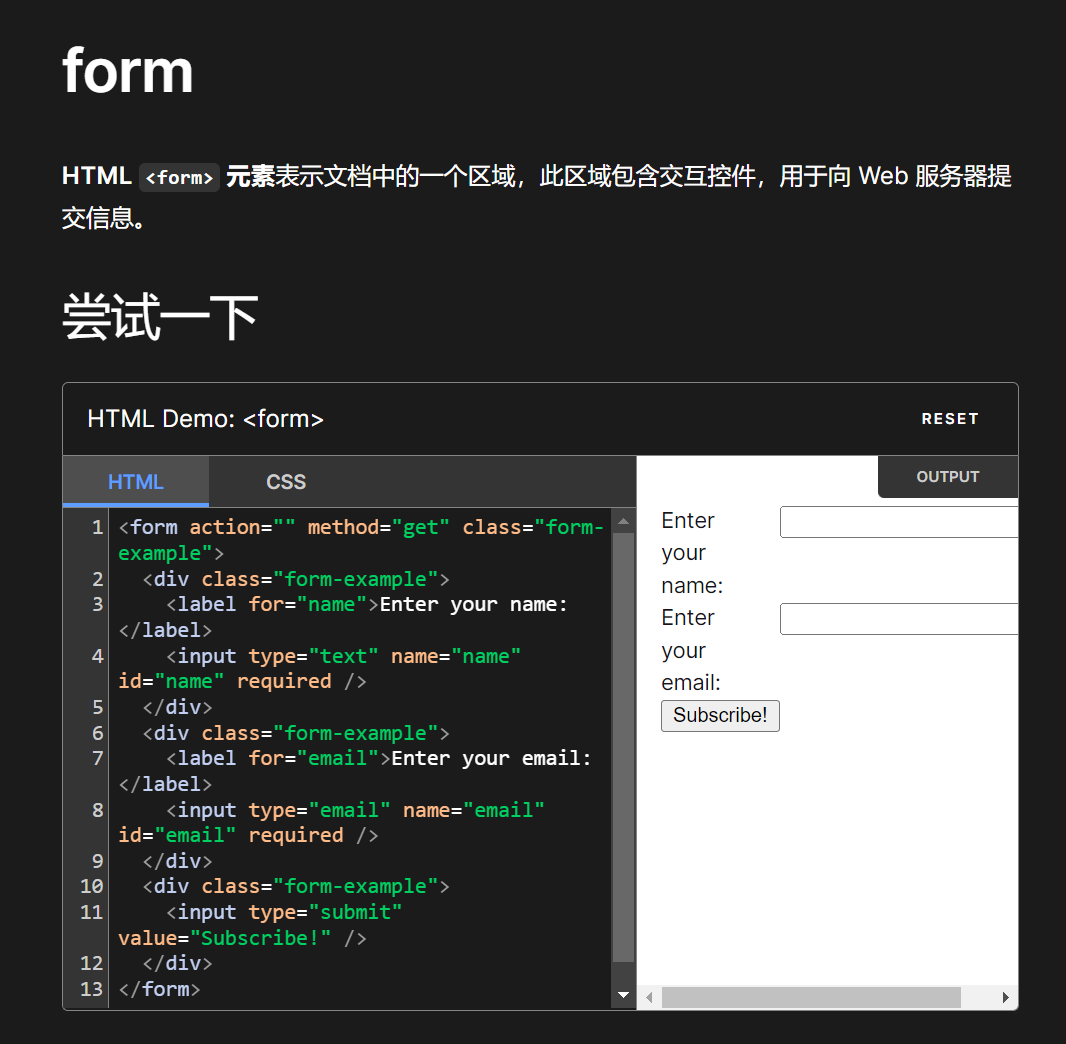Click the output pane's left scroll arrow

649,998
